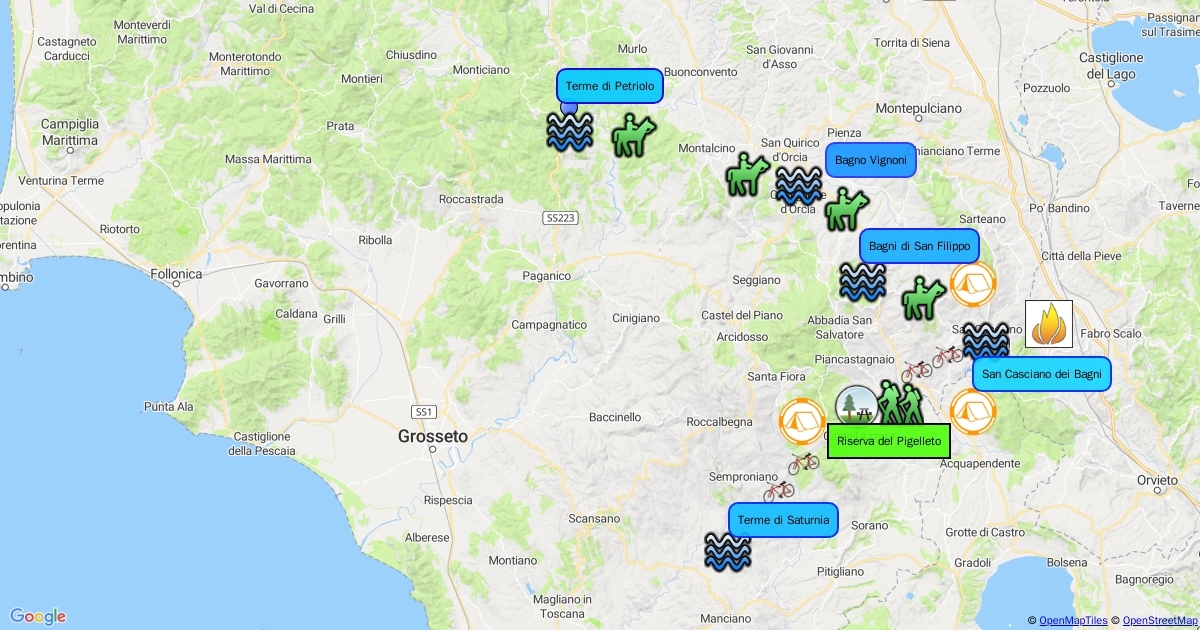Image resolution: width=1200 pixels, height=630 pixels.
Task: Click the Cinigiano place name
Action: point(636,319)
